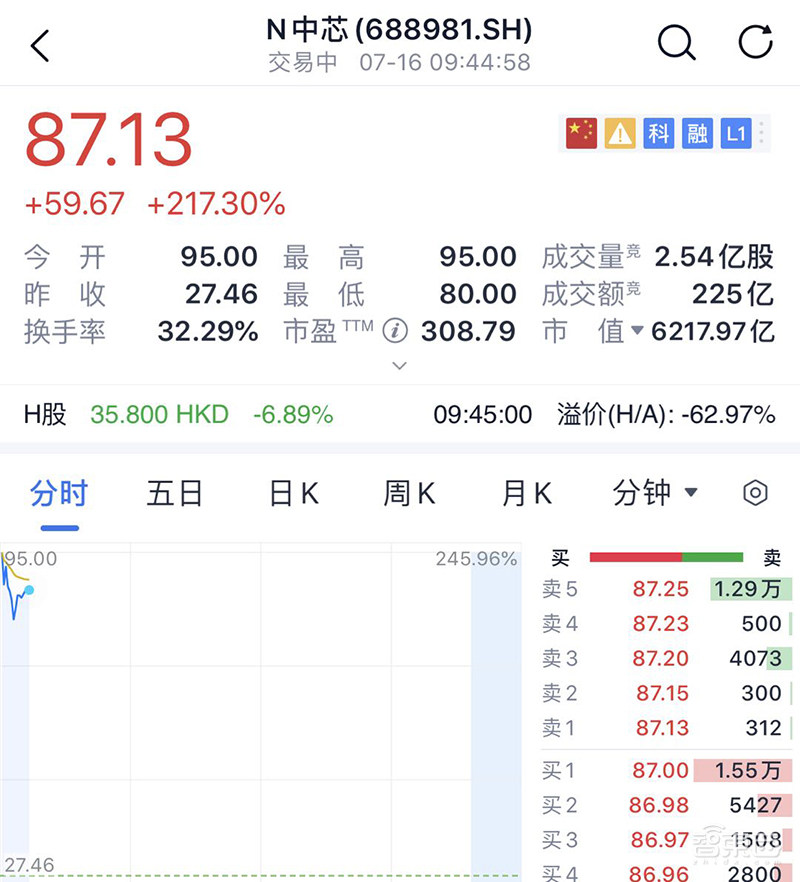Tap the search magnifier icon
This screenshot has width=800, height=882.
point(677,43)
